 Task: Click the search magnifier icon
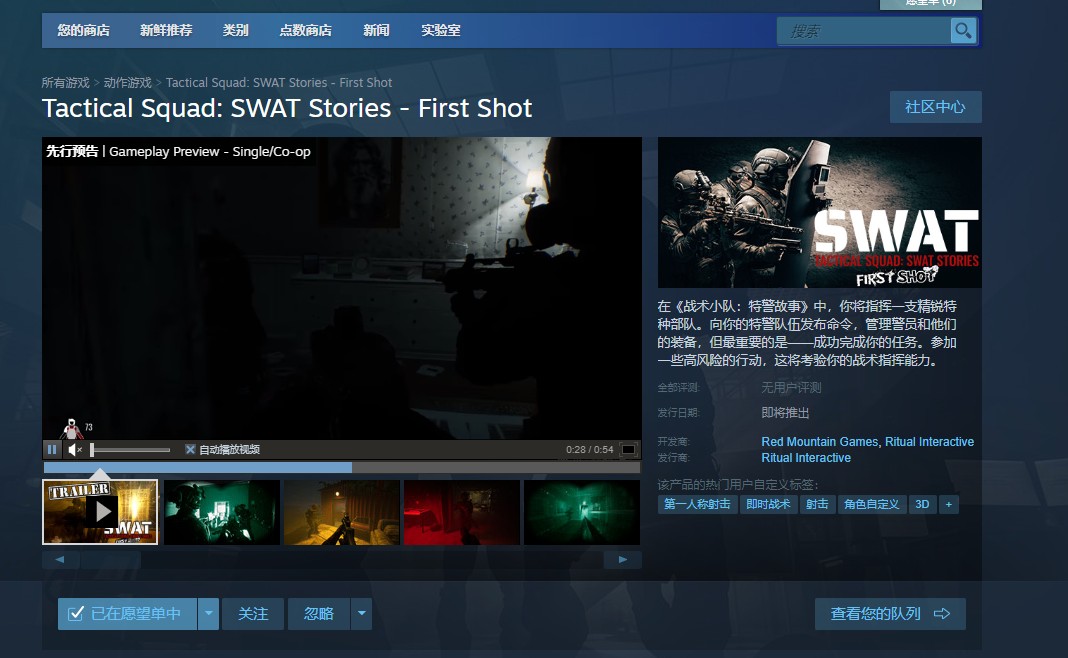tap(963, 31)
